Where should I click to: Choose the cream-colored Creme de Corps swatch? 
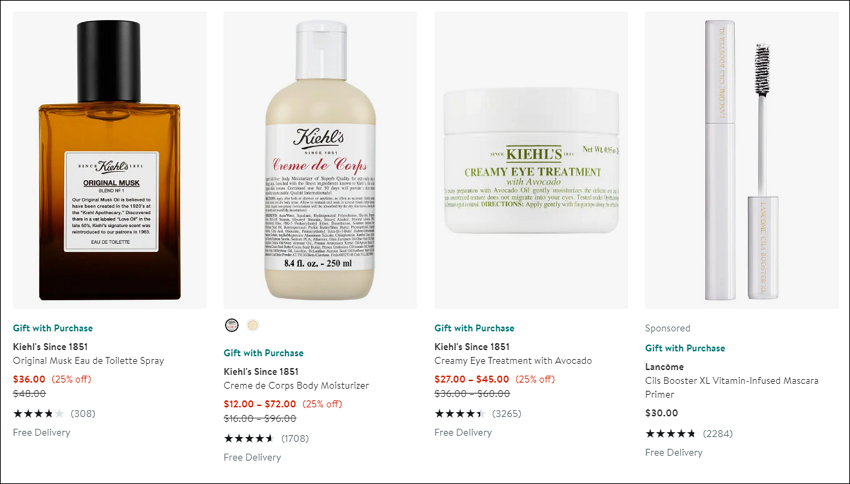pyautogui.click(x=253, y=325)
